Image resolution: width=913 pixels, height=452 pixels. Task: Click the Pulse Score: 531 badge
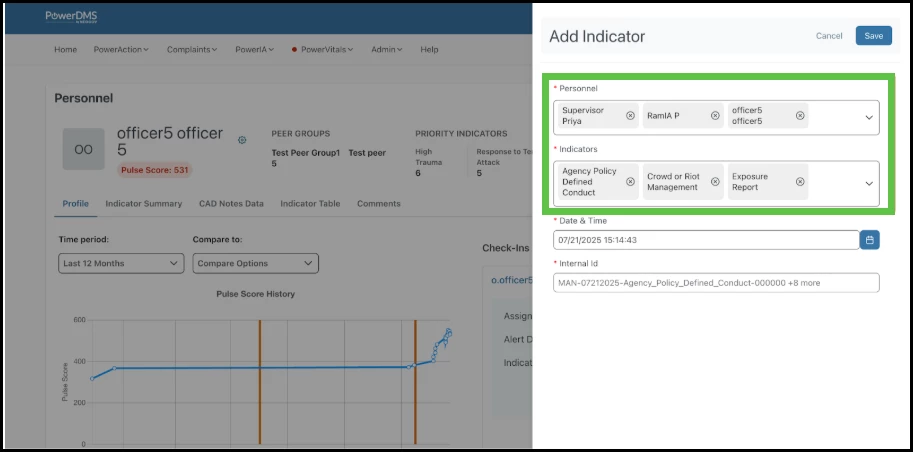pos(155,171)
